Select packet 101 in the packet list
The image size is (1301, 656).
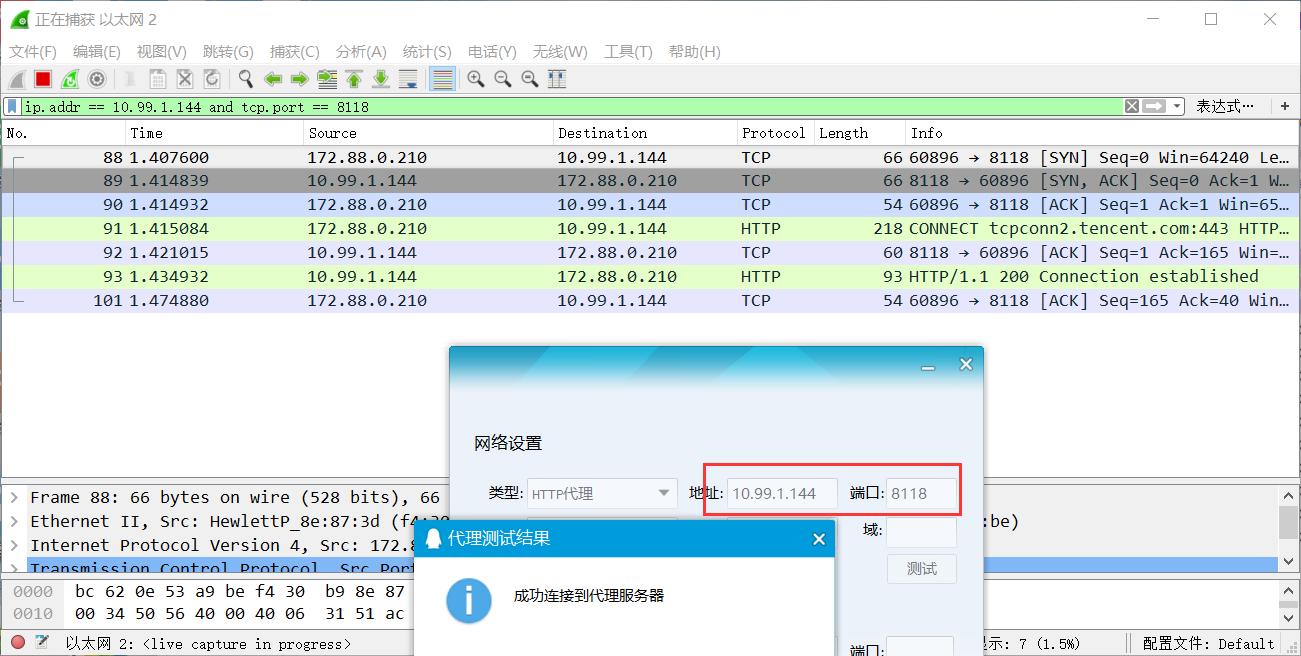pyautogui.click(x=650, y=301)
